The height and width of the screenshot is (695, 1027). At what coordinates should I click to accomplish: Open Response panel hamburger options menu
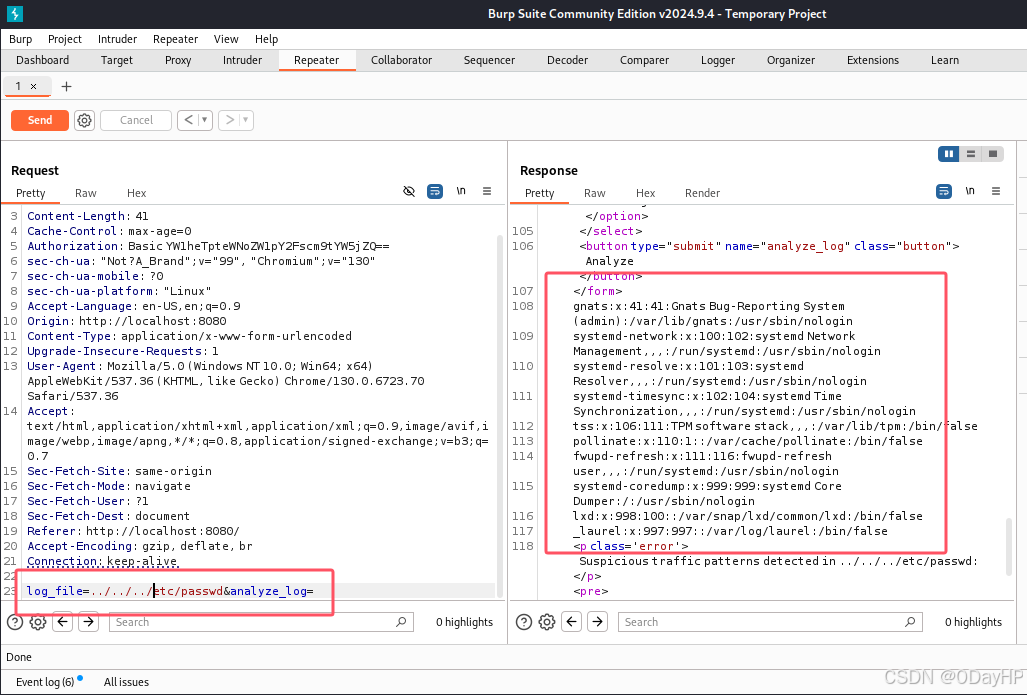click(996, 191)
